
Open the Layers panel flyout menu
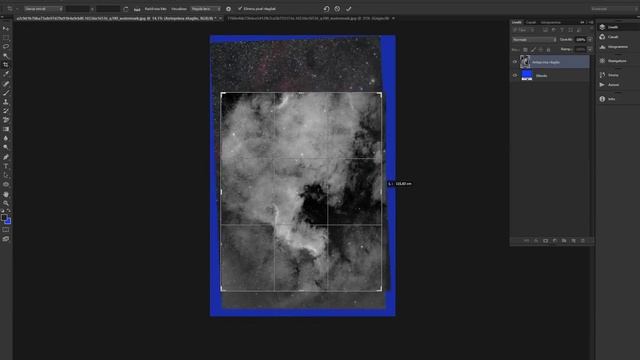coord(591,22)
